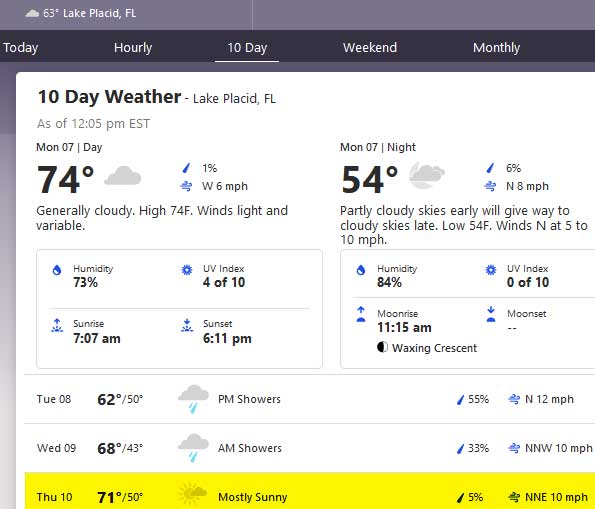This screenshot has height=509, width=595.
Task: Click the Sunset icon
Action: 187,325
